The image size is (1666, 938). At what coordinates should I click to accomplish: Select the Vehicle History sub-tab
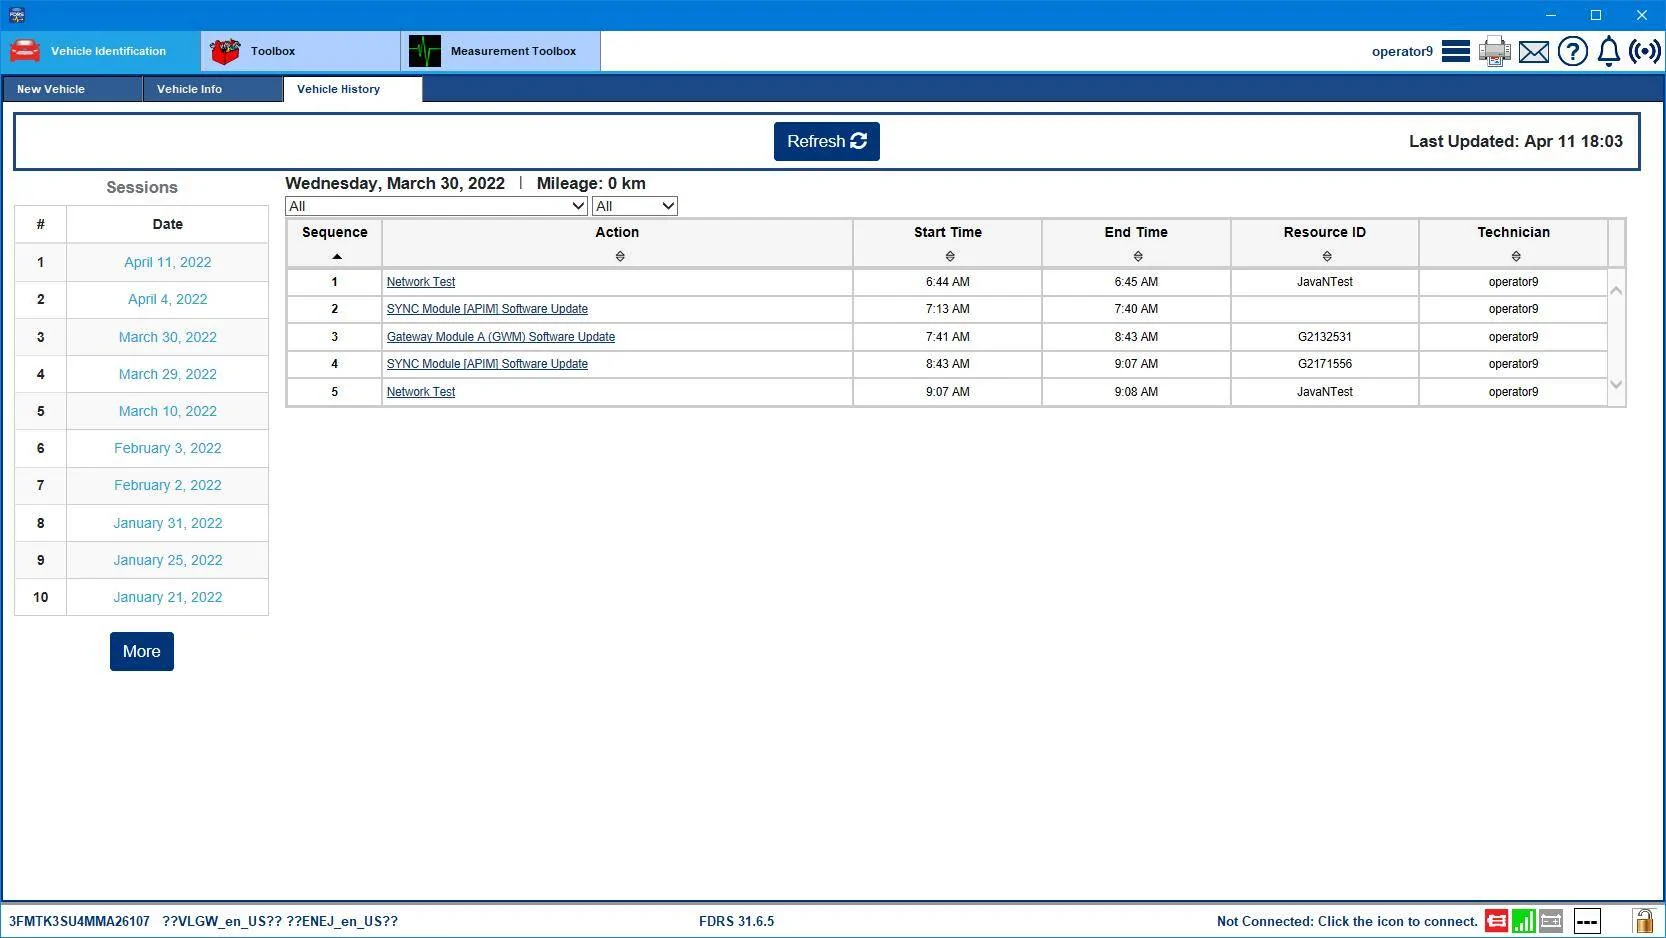(x=353, y=89)
